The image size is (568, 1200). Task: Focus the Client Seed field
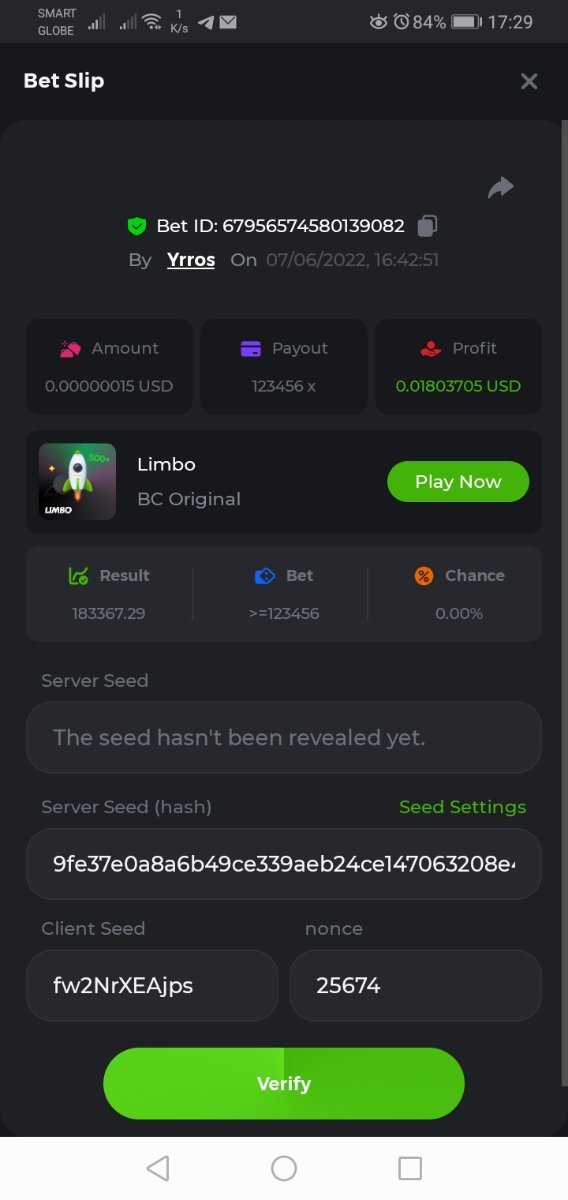click(152, 986)
